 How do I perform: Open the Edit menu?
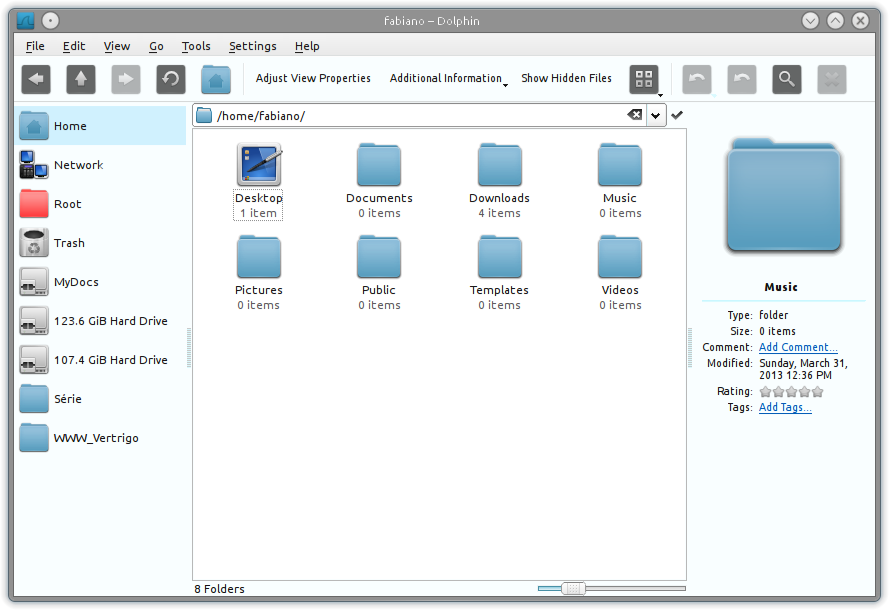coord(74,46)
